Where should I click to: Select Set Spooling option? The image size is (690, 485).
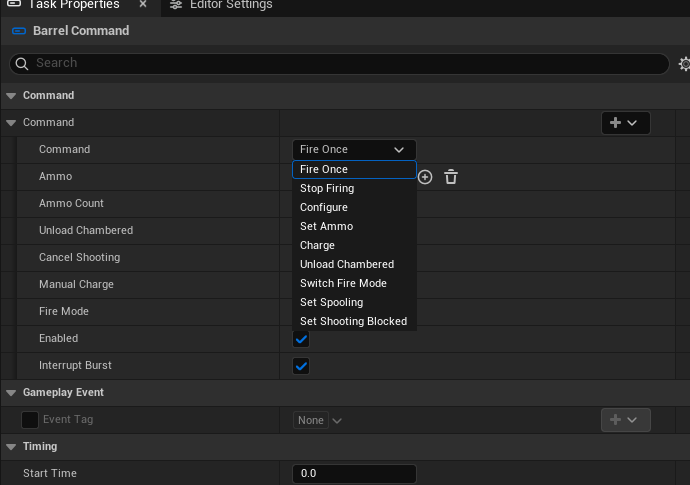(354, 302)
